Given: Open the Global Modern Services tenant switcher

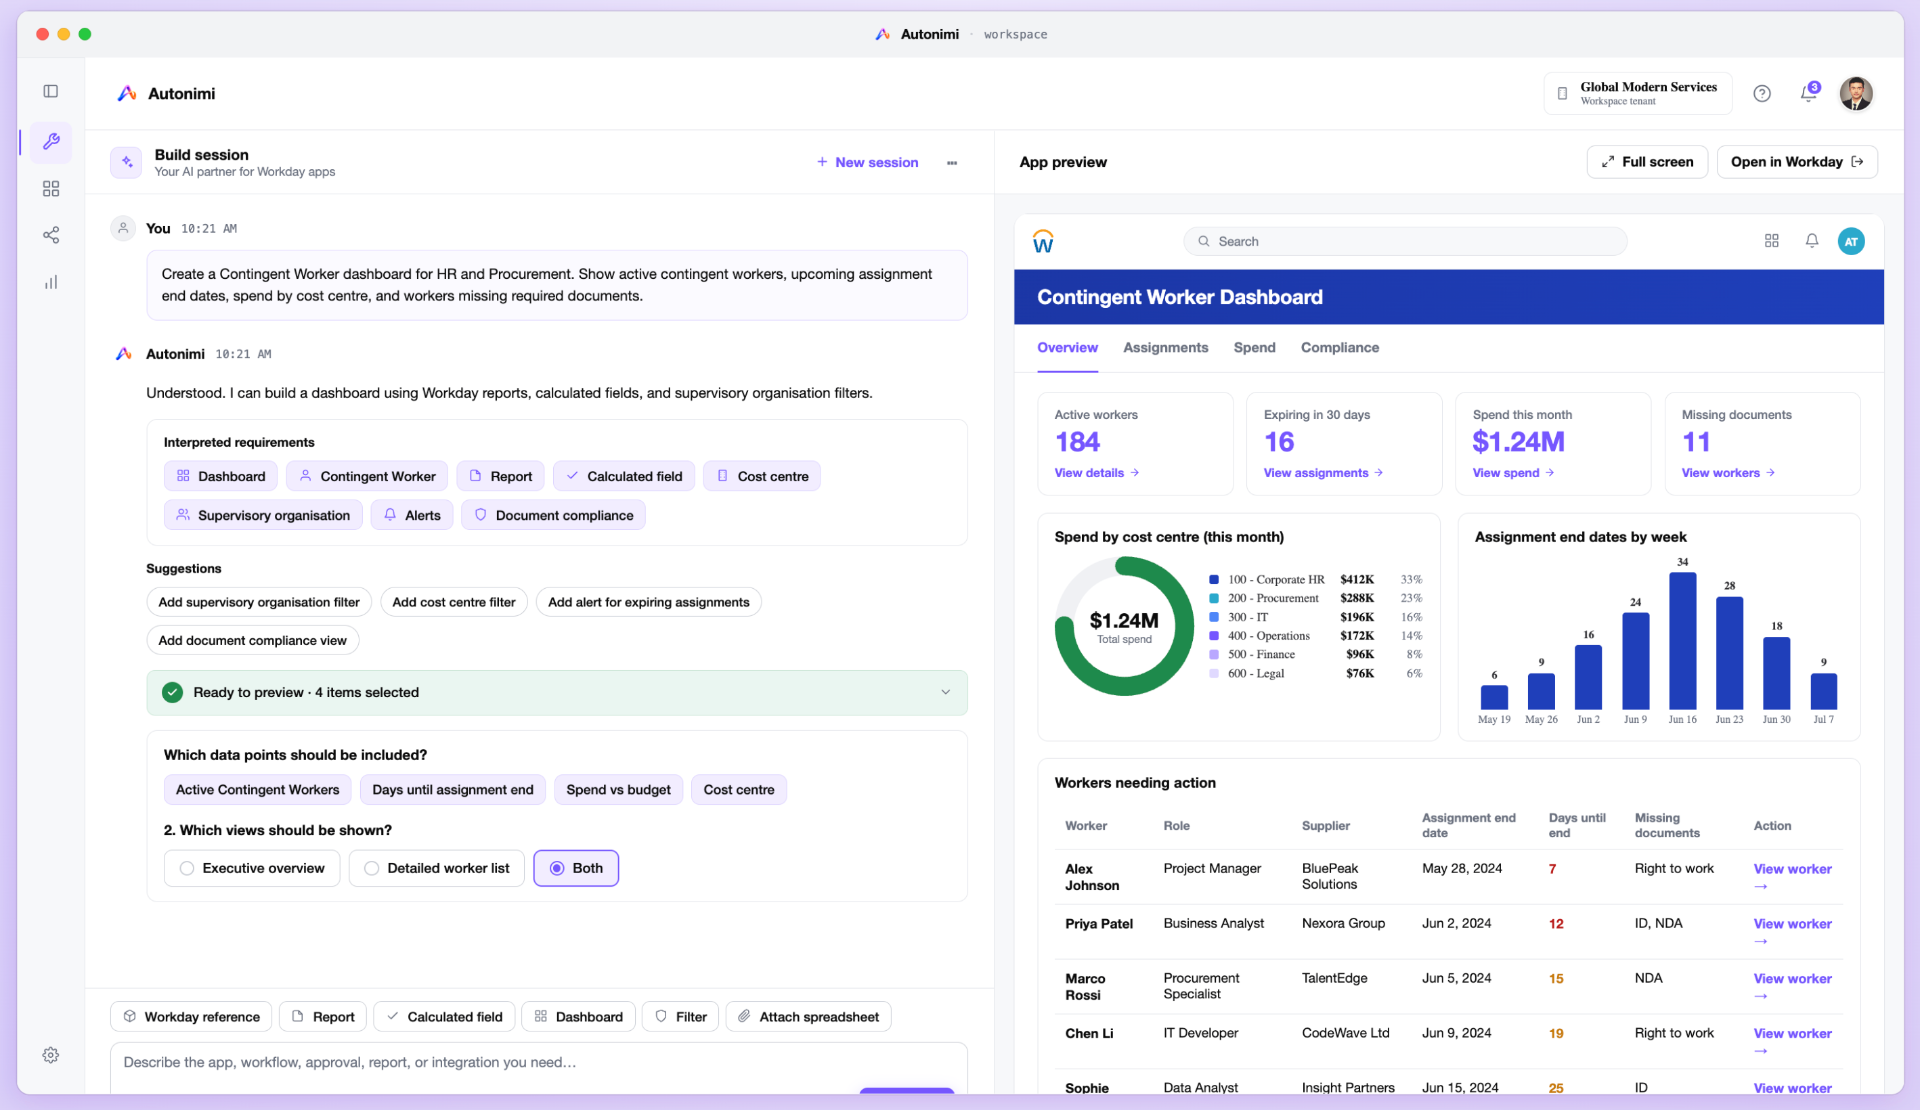Looking at the screenshot, I should 1638,93.
